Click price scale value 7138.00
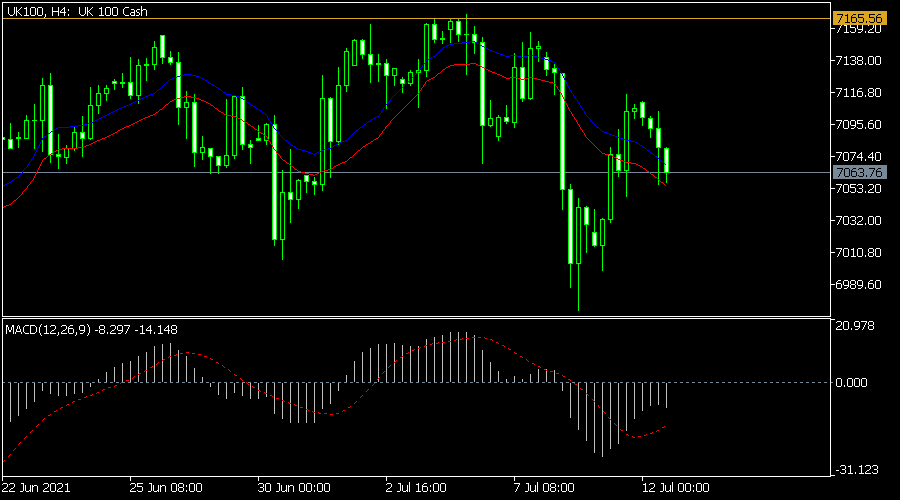900x500 pixels. (859, 60)
